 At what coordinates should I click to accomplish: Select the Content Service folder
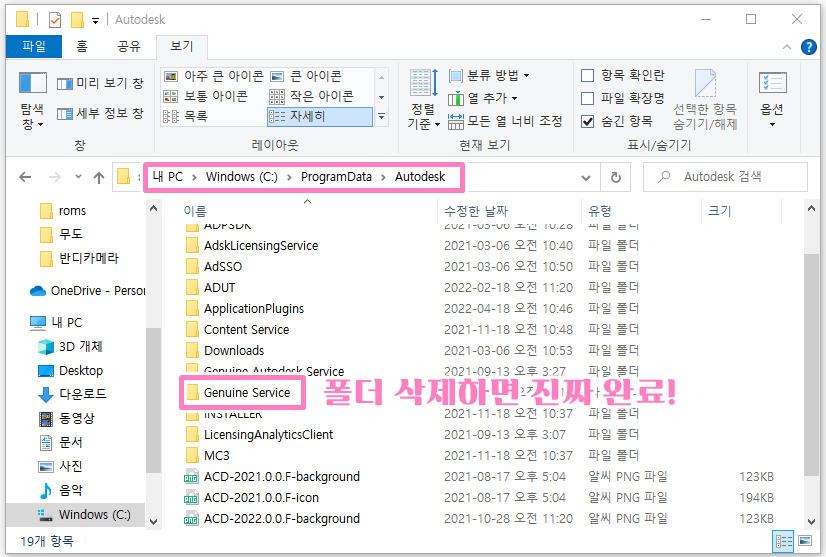pyautogui.click(x=238, y=330)
